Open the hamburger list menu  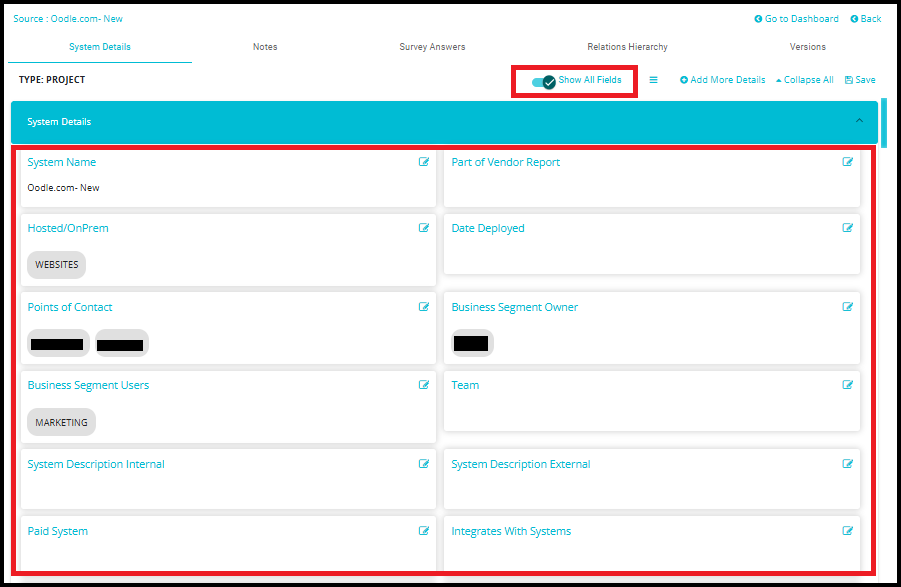653,80
